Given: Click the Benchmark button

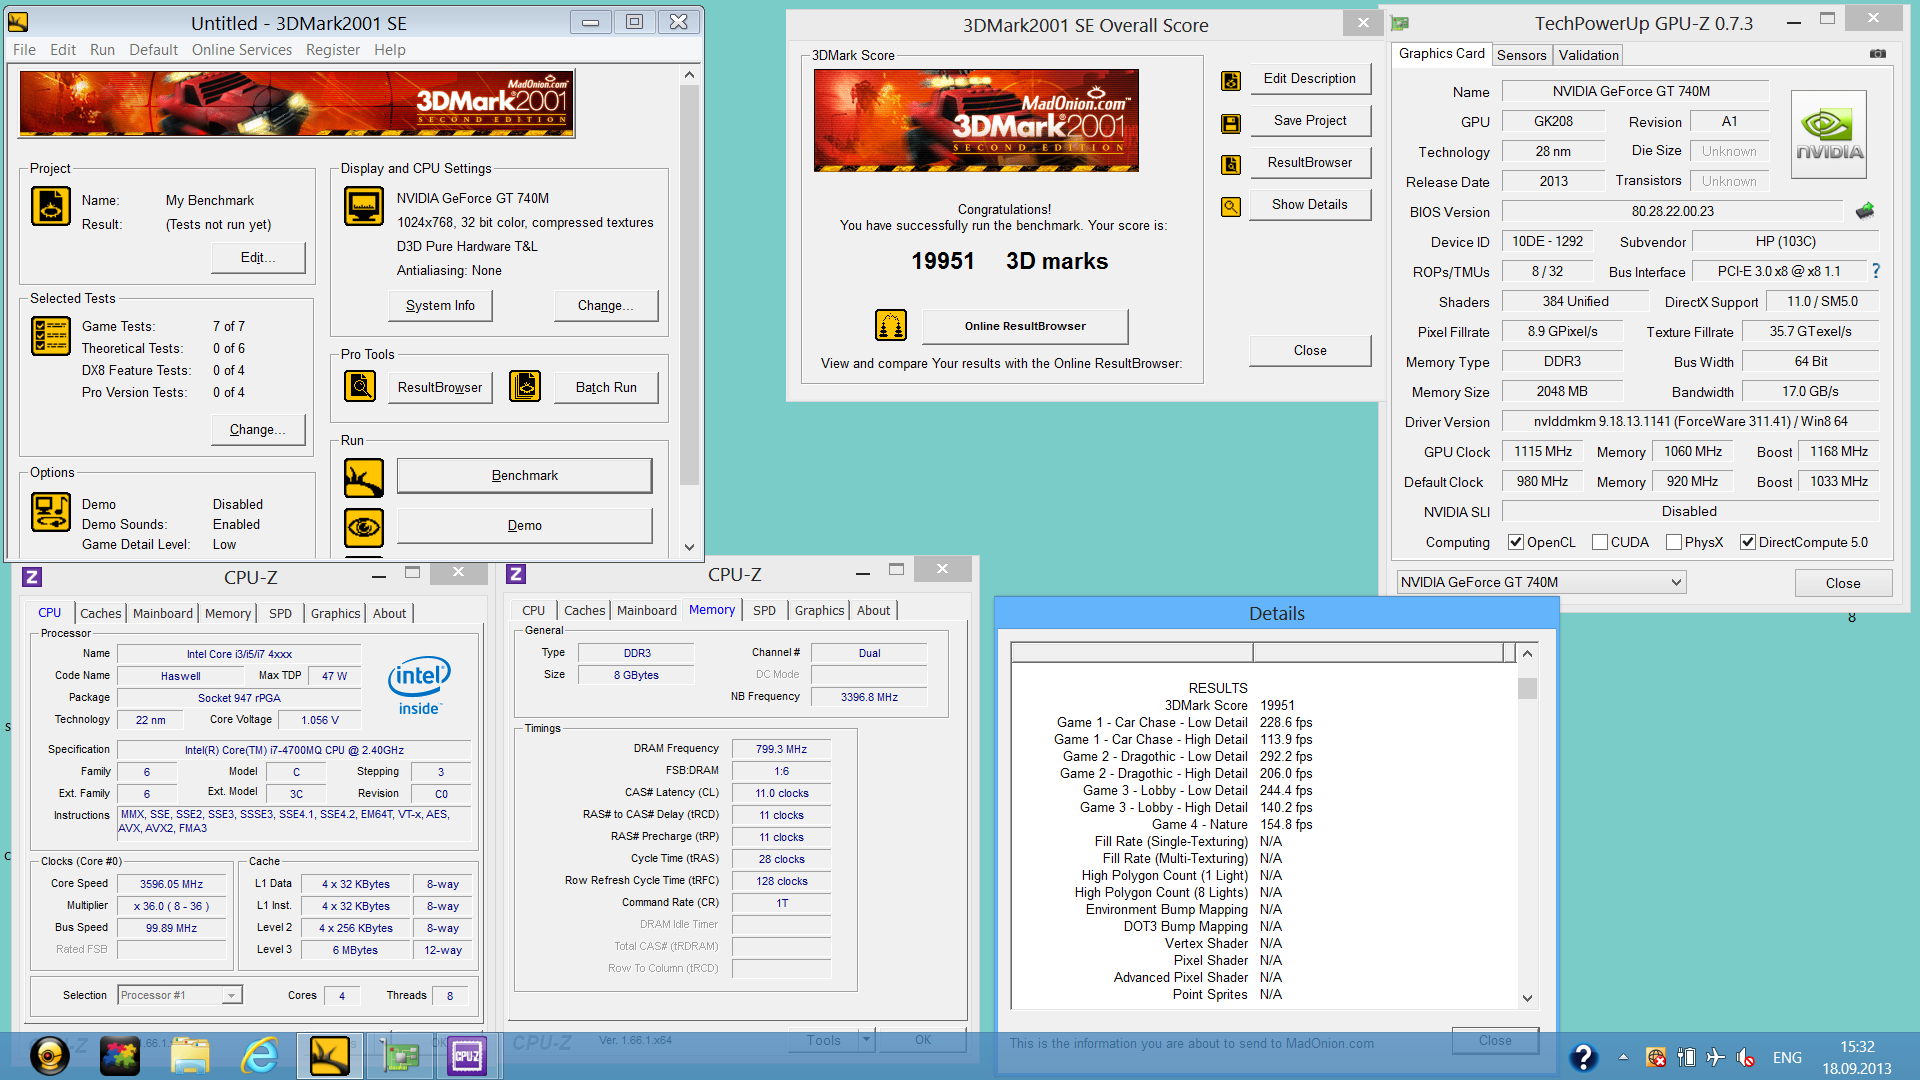Looking at the screenshot, I should 524,475.
